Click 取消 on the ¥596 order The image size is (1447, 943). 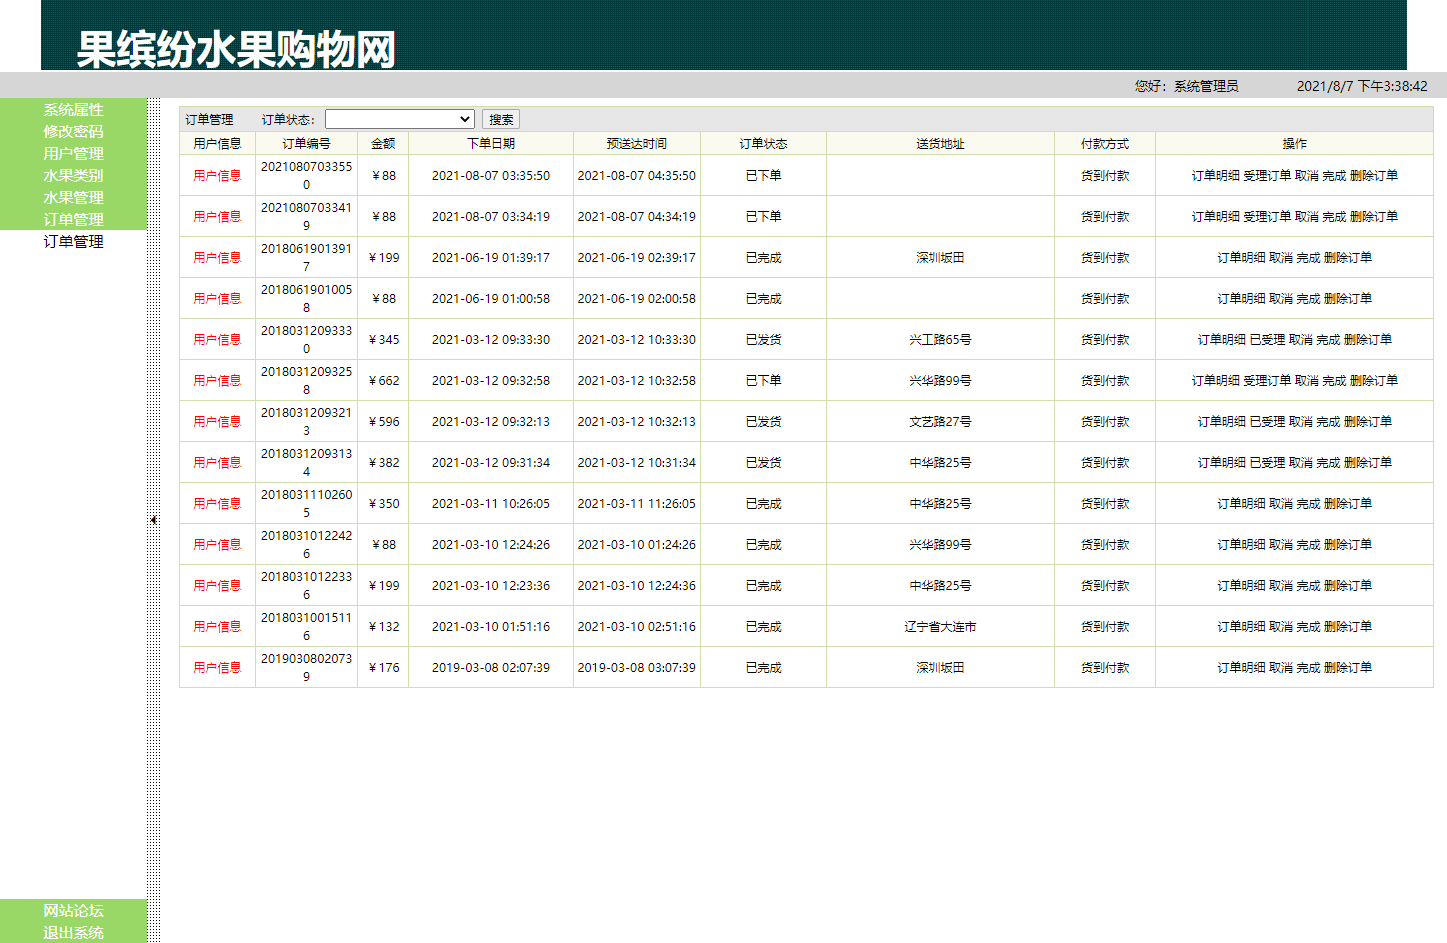point(1301,422)
